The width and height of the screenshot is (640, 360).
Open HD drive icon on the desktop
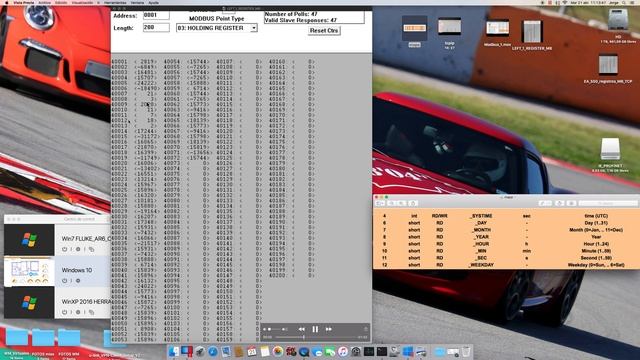pyautogui.click(x=618, y=20)
